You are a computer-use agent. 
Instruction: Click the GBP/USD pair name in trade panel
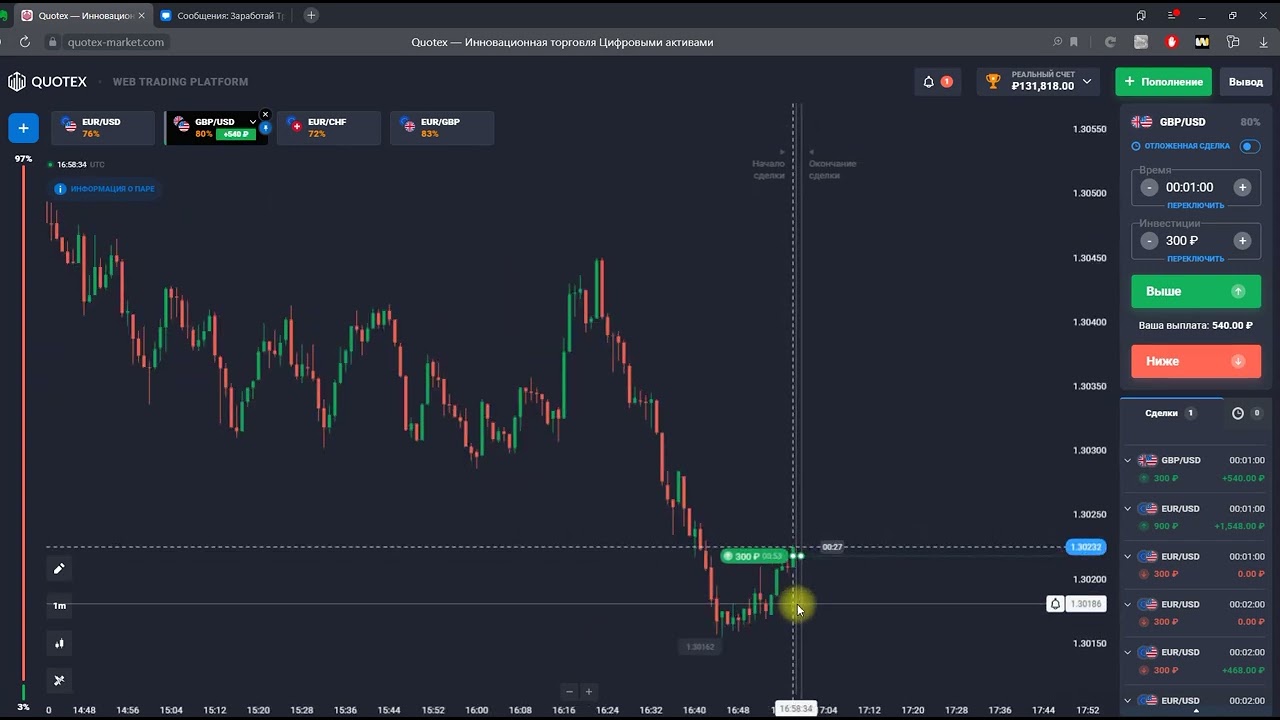(x=1182, y=122)
